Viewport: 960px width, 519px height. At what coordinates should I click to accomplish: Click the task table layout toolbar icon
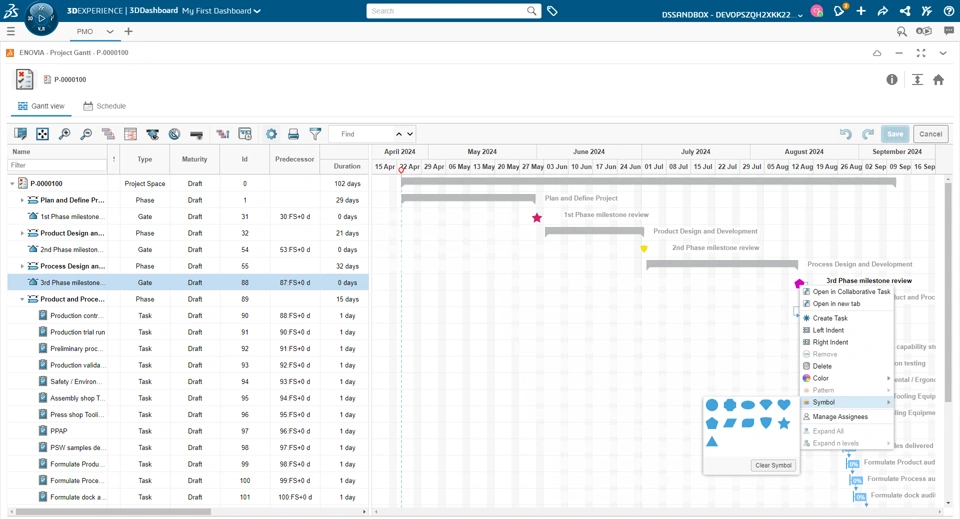(x=130, y=134)
